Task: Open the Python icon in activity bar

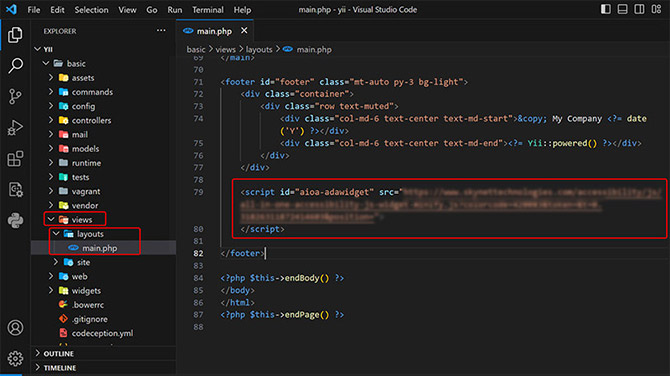Action: pyautogui.click(x=15, y=220)
